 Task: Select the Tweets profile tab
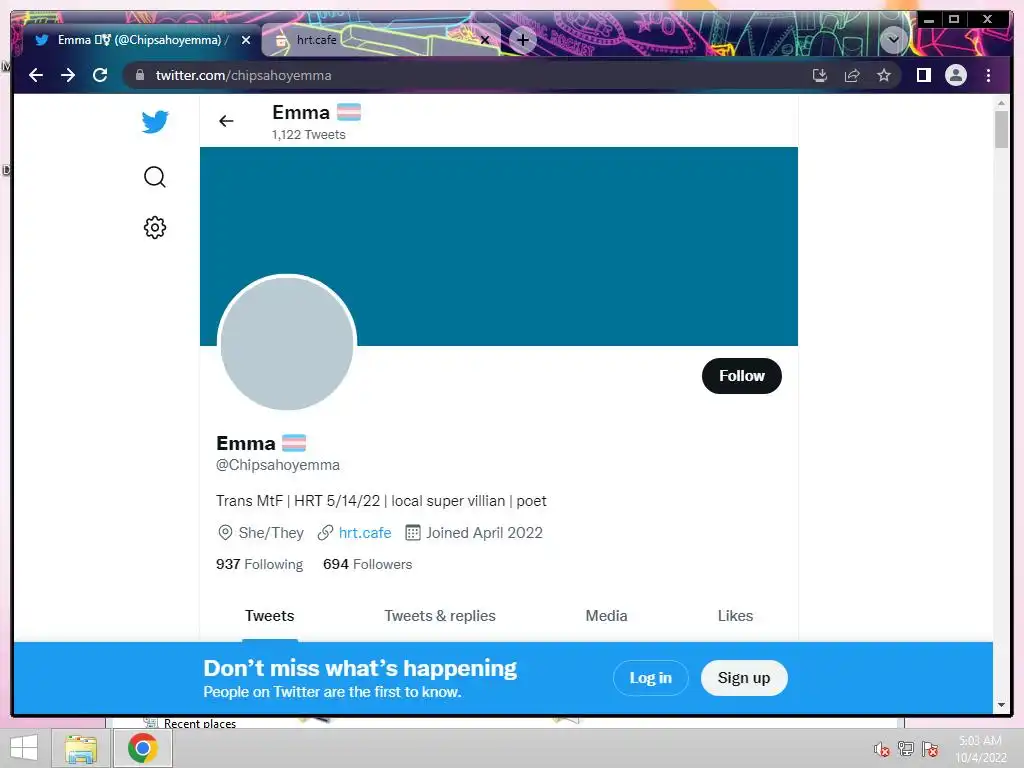[x=270, y=616]
